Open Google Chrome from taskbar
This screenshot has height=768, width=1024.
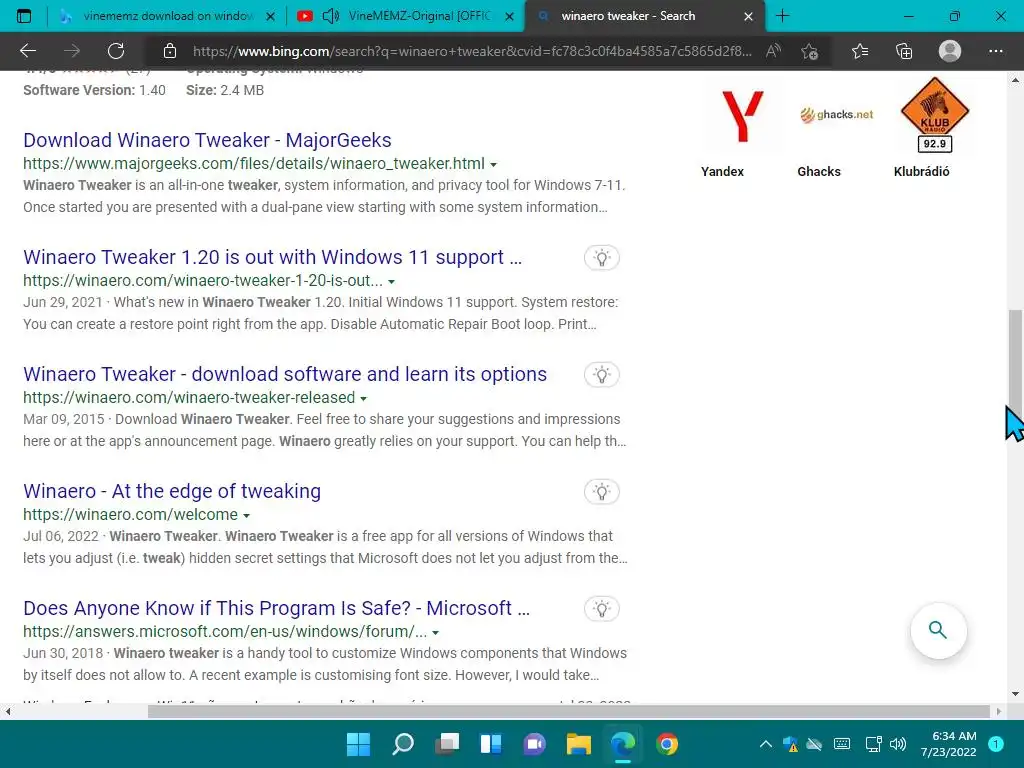(x=667, y=744)
